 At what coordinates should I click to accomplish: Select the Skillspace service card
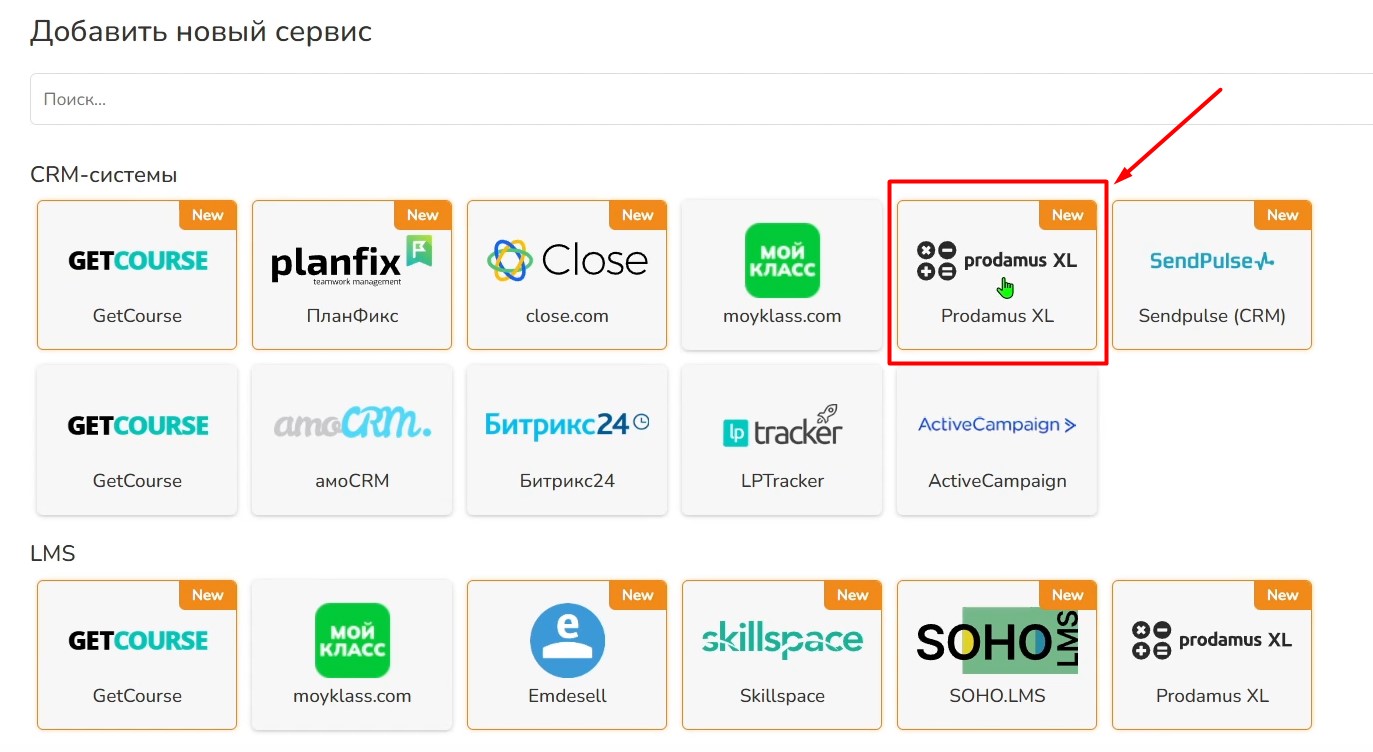pyautogui.click(x=782, y=655)
